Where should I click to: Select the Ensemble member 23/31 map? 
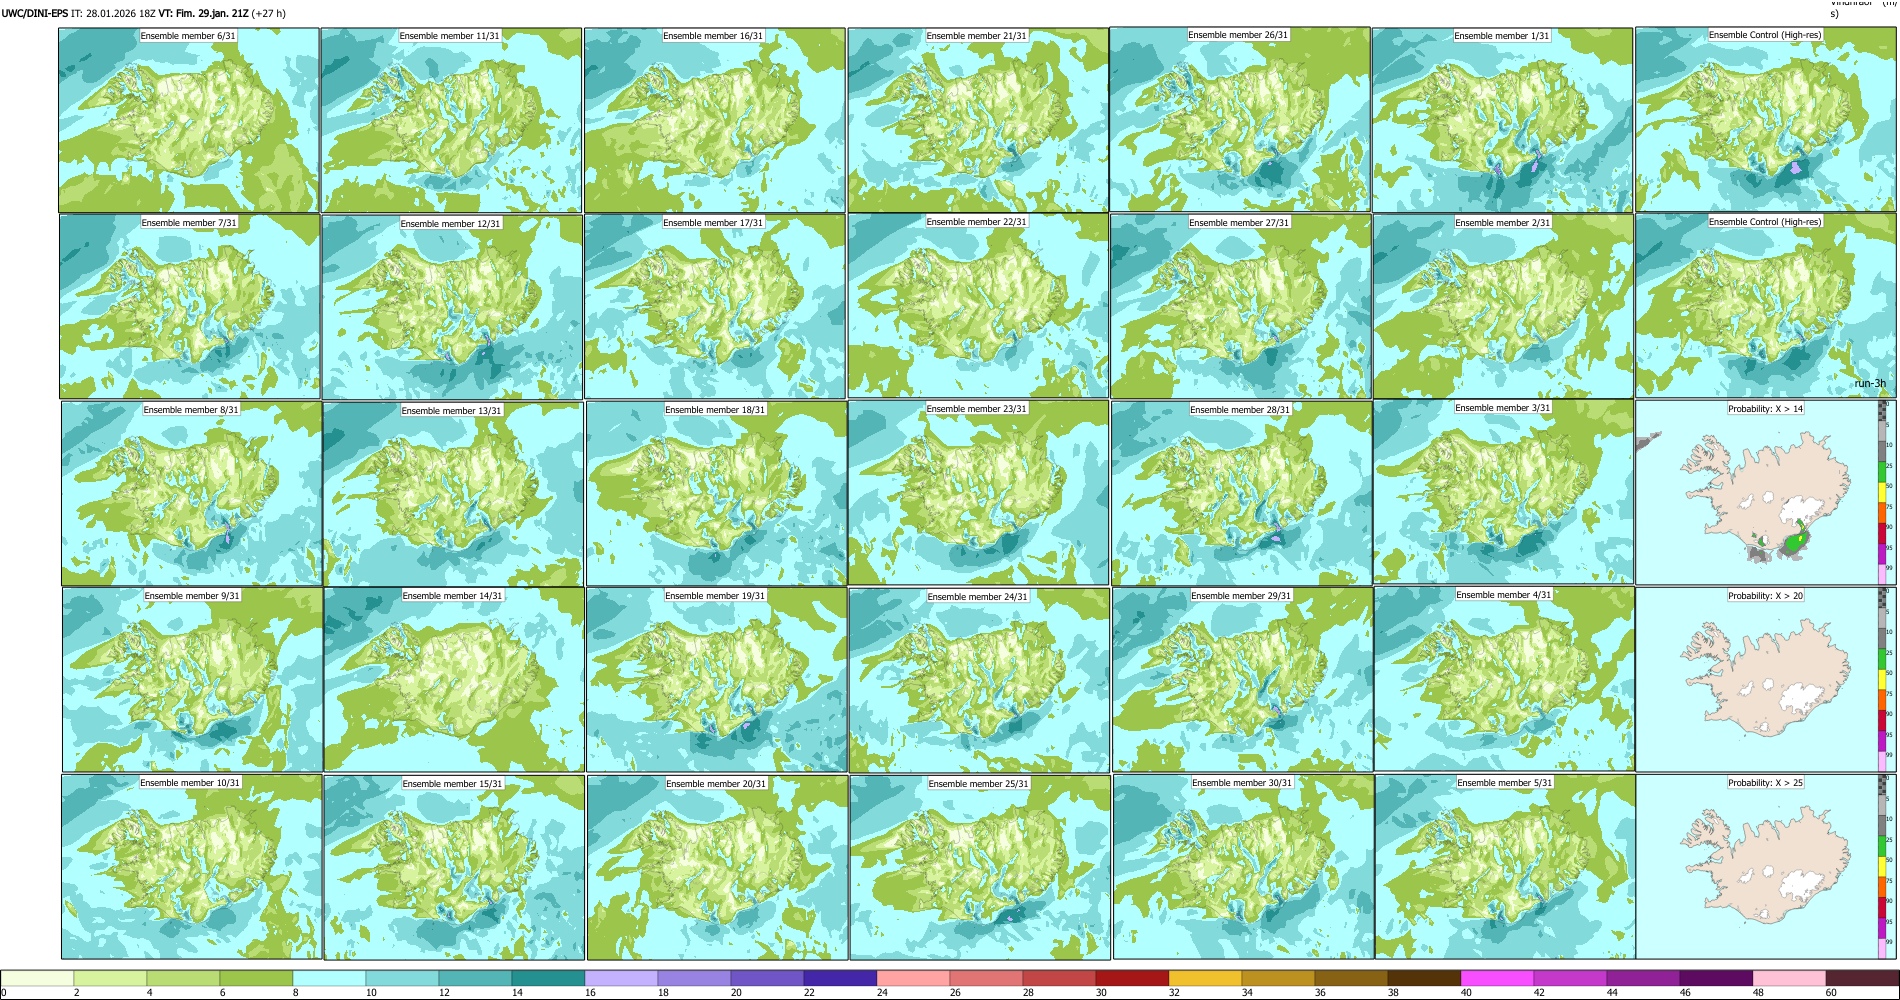coord(978,493)
